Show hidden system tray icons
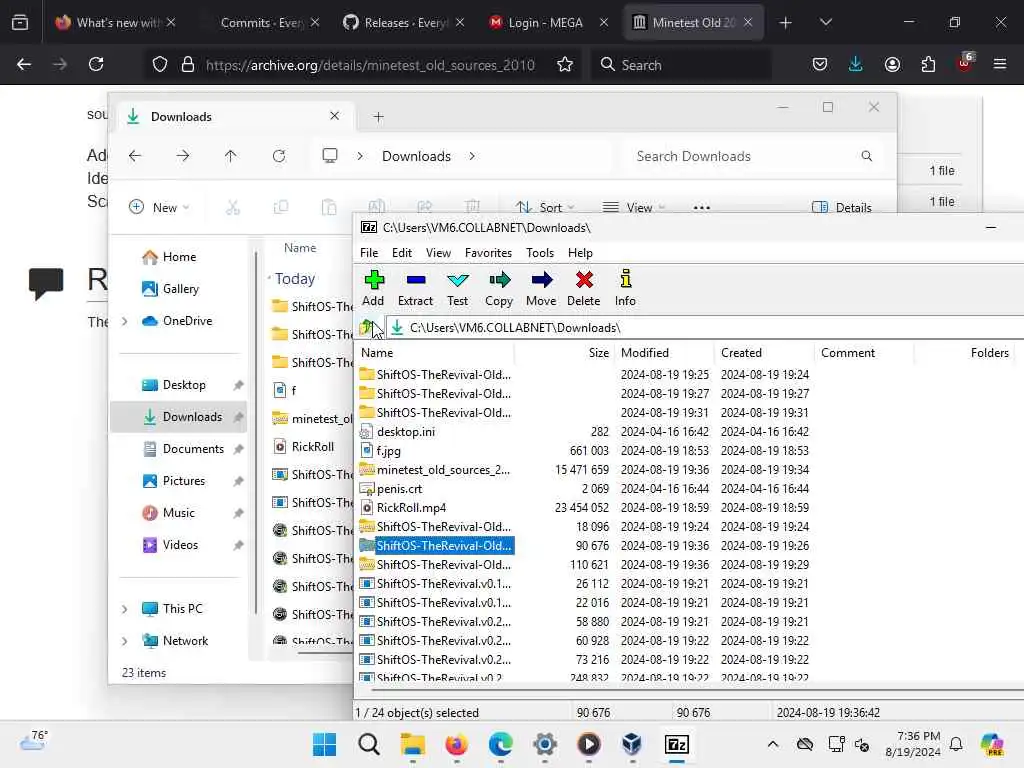Image resolution: width=1024 pixels, height=768 pixels. [773, 744]
